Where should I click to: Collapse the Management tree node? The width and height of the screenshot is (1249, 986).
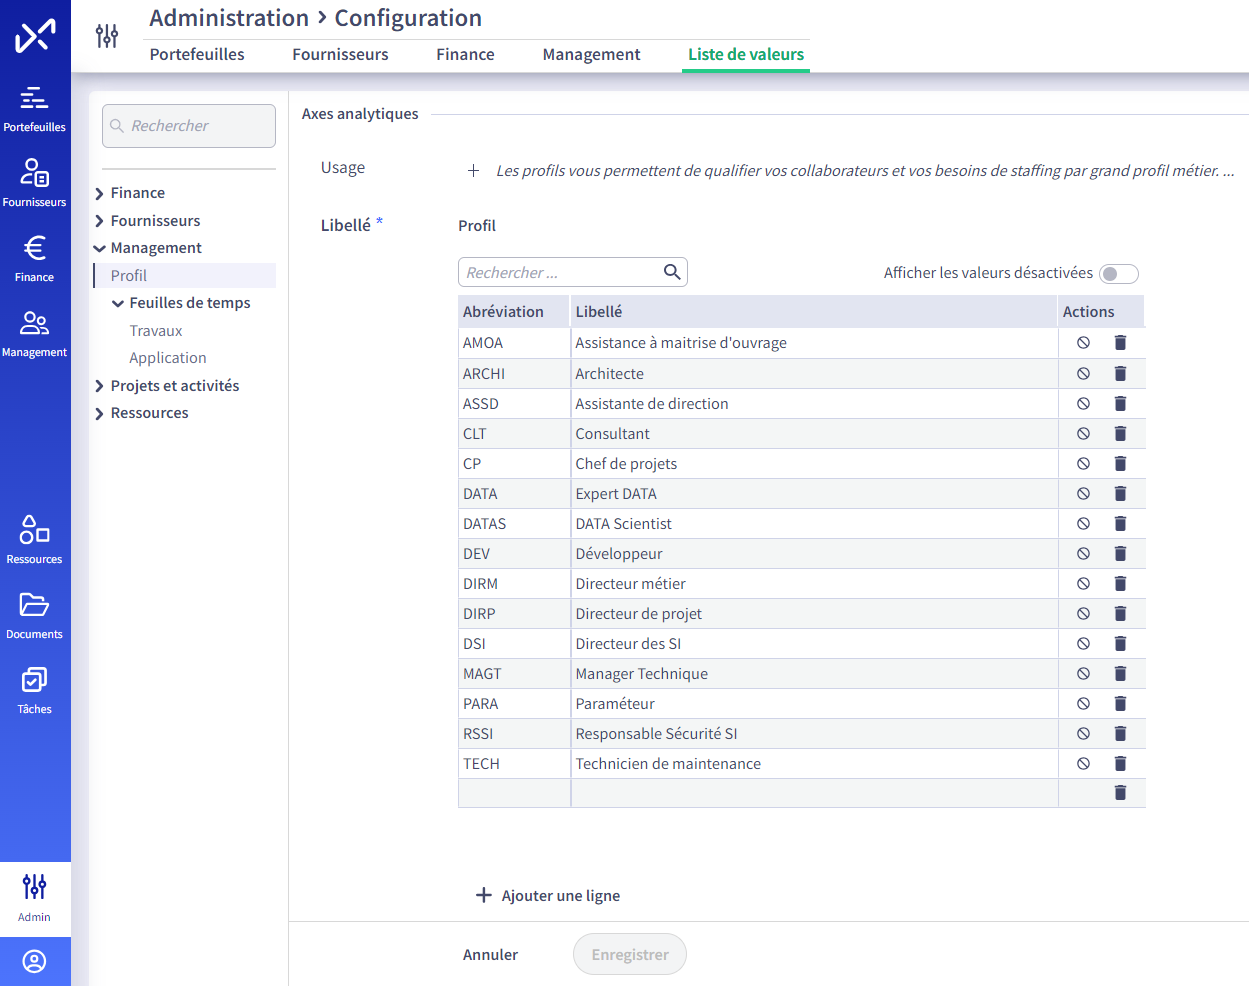point(99,249)
